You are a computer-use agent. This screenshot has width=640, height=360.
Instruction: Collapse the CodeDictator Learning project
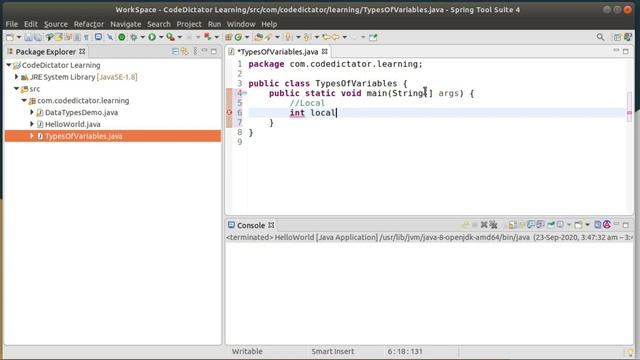(9, 65)
